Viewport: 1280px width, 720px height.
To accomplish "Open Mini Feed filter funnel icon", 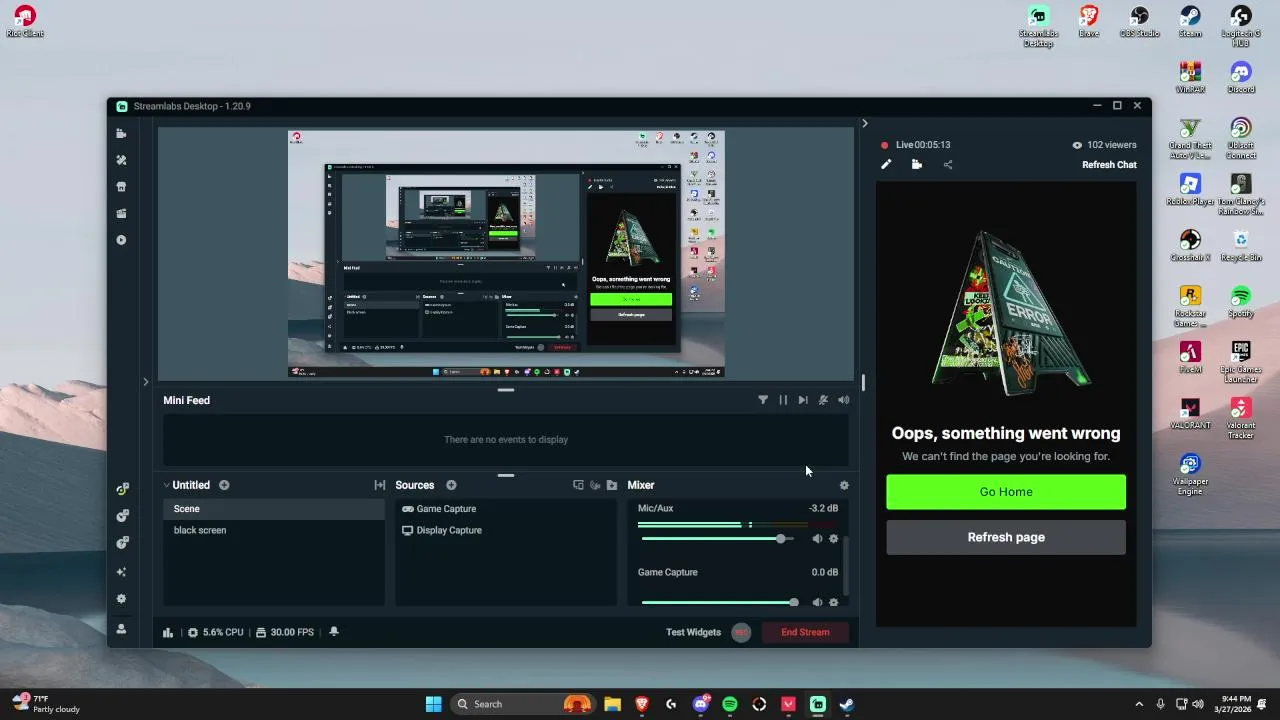I will [763, 400].
